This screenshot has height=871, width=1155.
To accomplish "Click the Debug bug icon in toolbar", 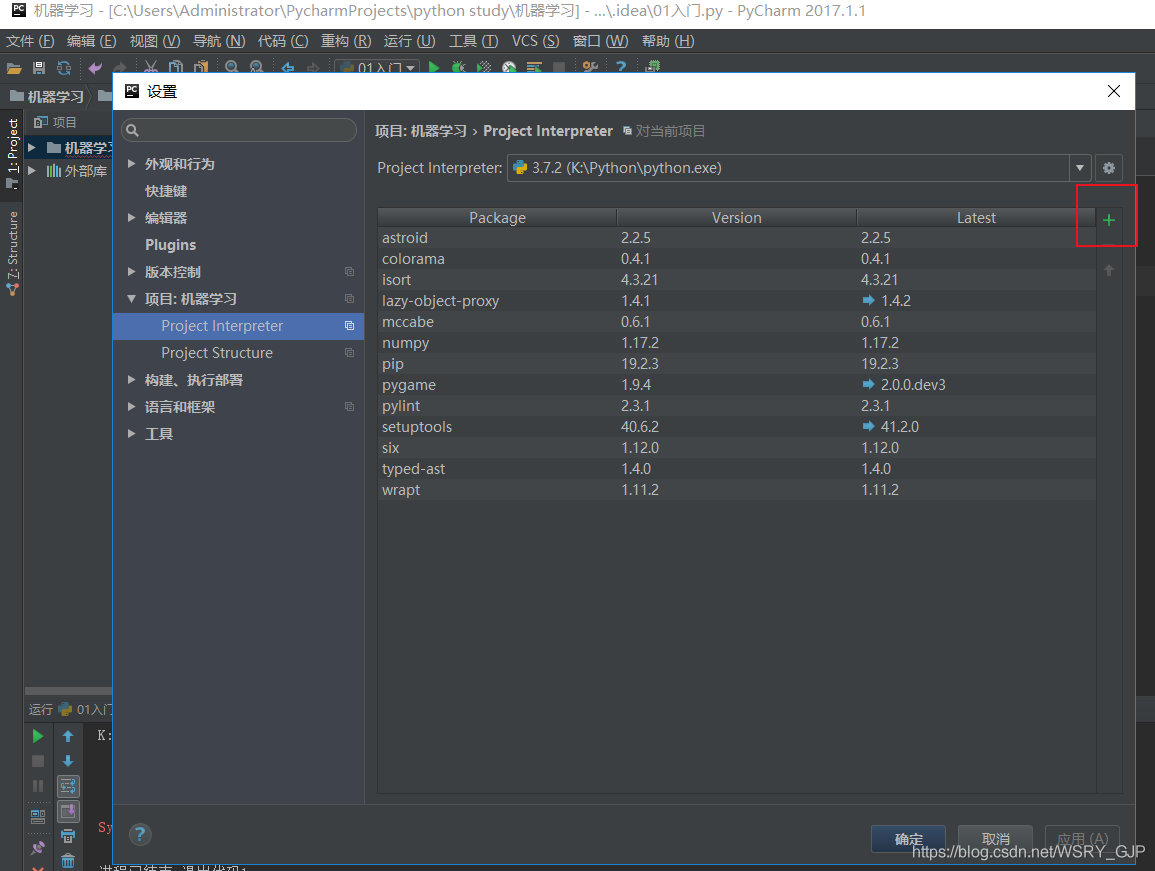I will [458, 68].
